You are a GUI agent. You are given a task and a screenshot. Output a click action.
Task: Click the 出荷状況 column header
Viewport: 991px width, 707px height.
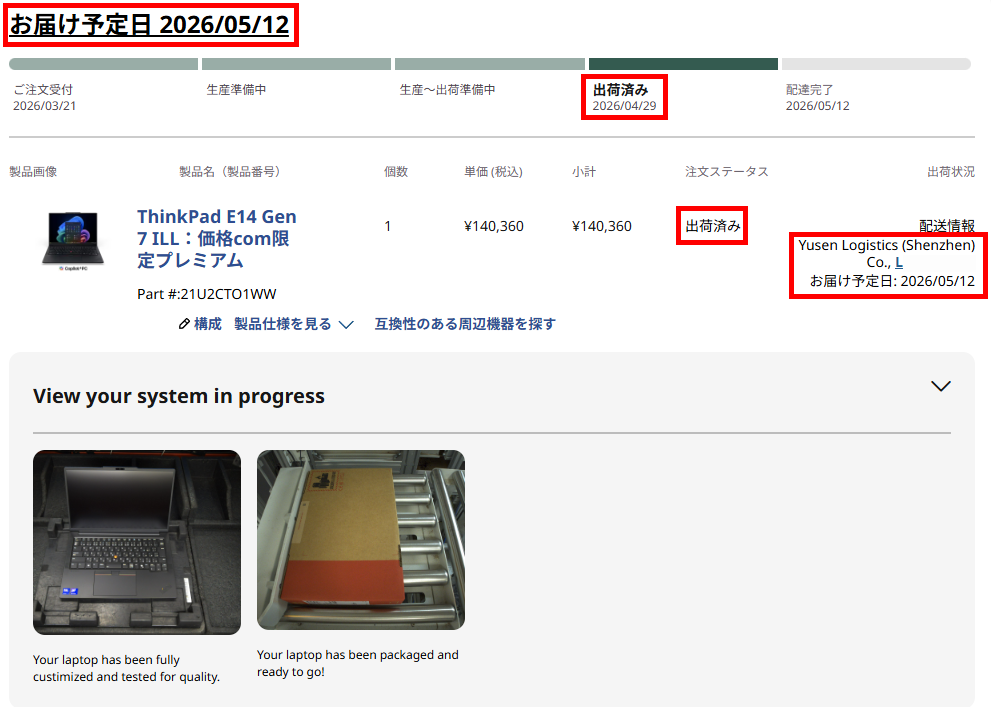click(951, 172)
